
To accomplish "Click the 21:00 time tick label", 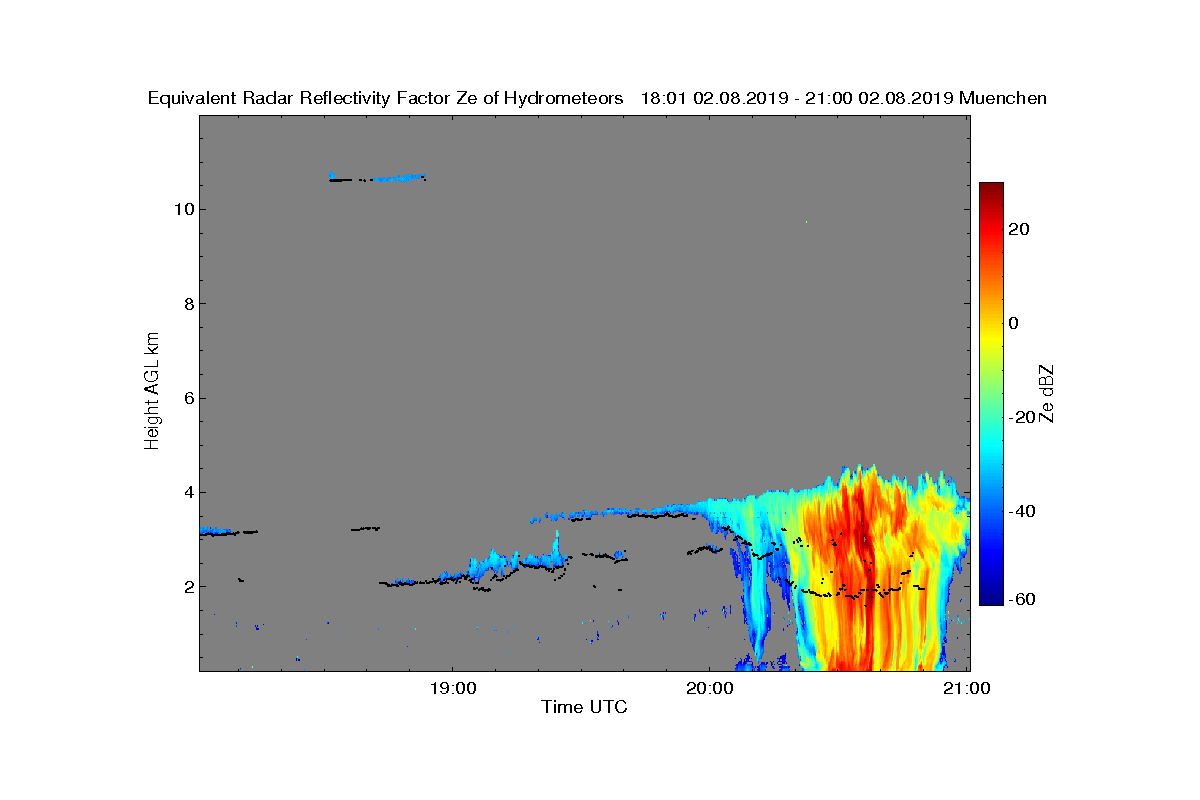I will pyautogui.click(x=967, y=688).
